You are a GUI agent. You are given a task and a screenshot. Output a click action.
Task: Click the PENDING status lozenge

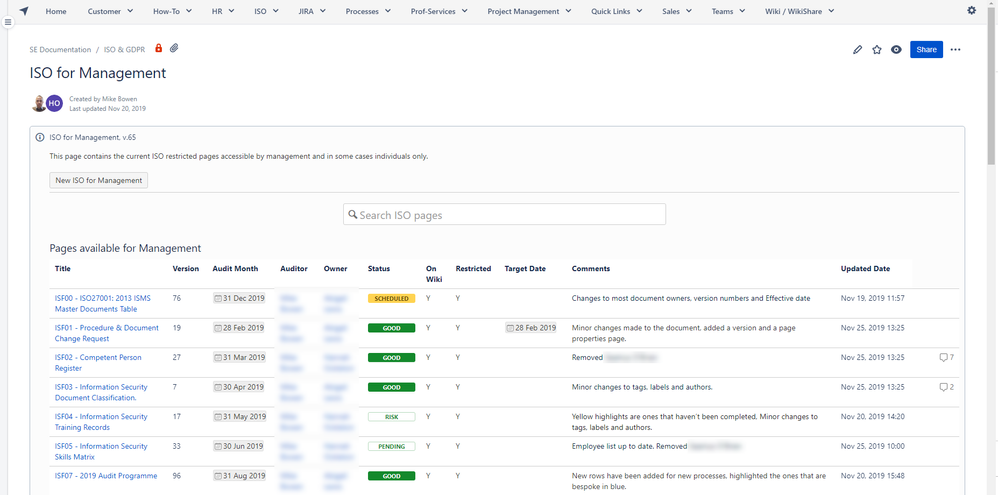pos(391,446)
